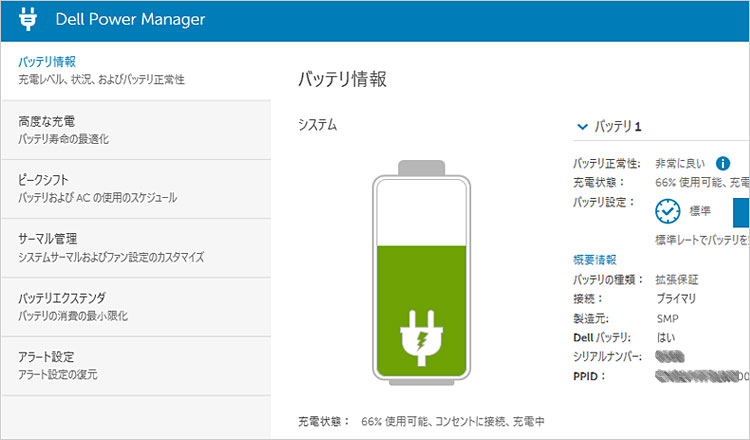Screen dimensions: 750x440
Task: Click the SMP manufacturer value
Action: pyautogui.click(x=667, y=319)
